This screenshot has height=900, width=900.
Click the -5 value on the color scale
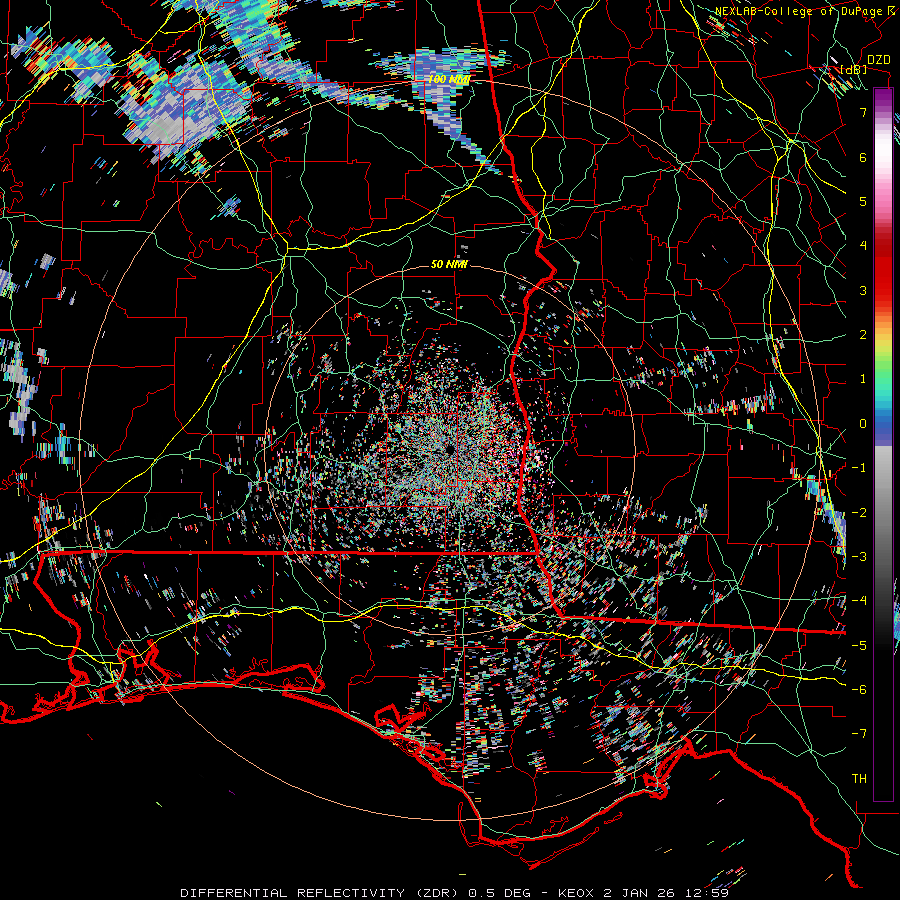[x=859, y=646]
